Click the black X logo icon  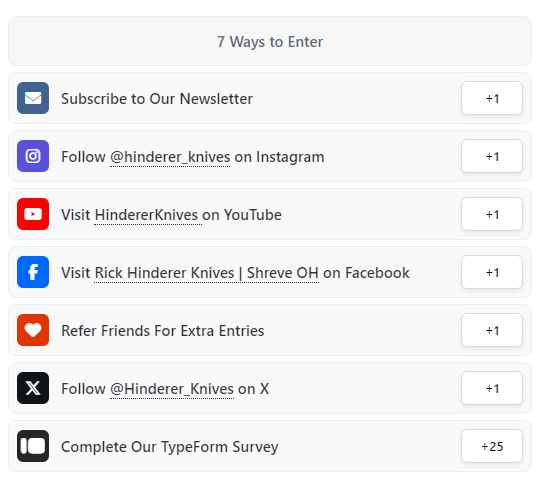click(x=33, y=388)
